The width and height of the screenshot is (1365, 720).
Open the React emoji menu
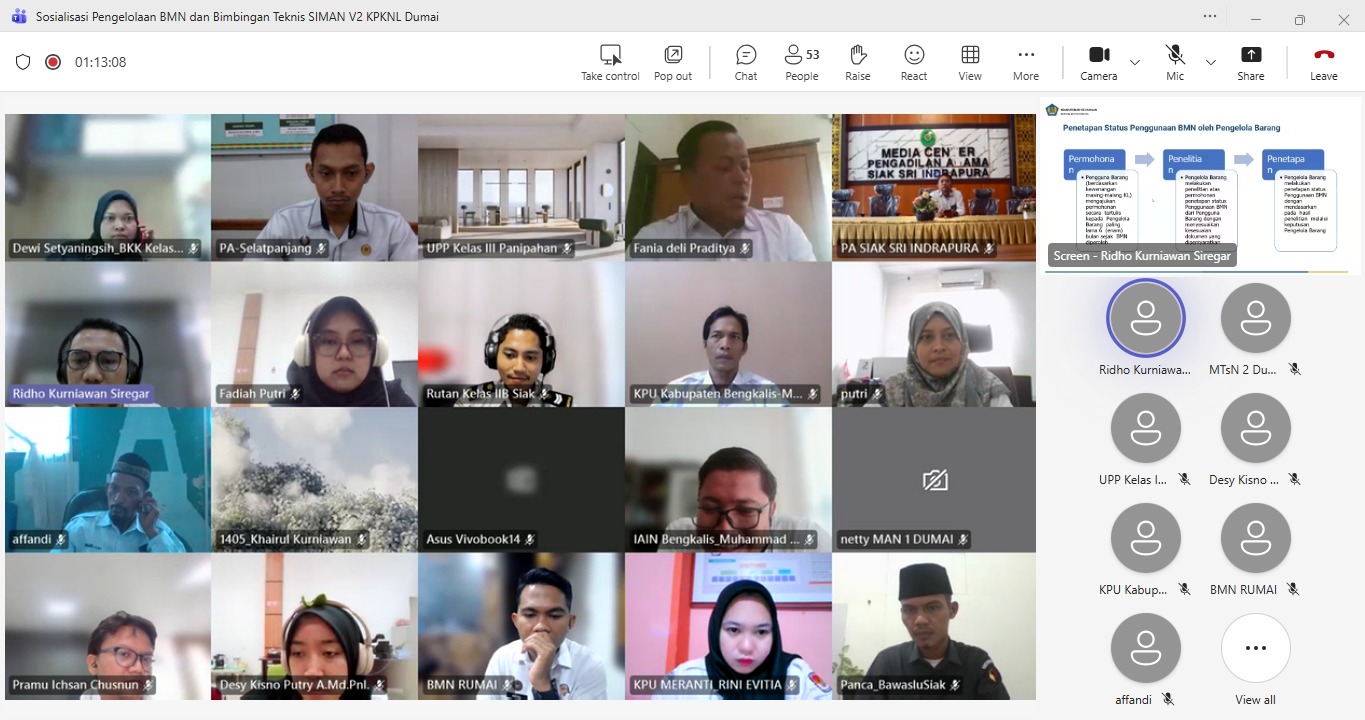(x=914, y=62)
